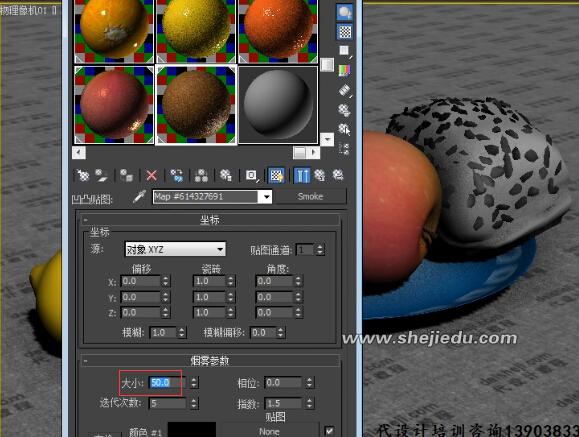Image resolution: width=579 pixels, height=437 pixels.
Task: Collapse the 坐标 rollout header
Action: click(x=210, y=220)
